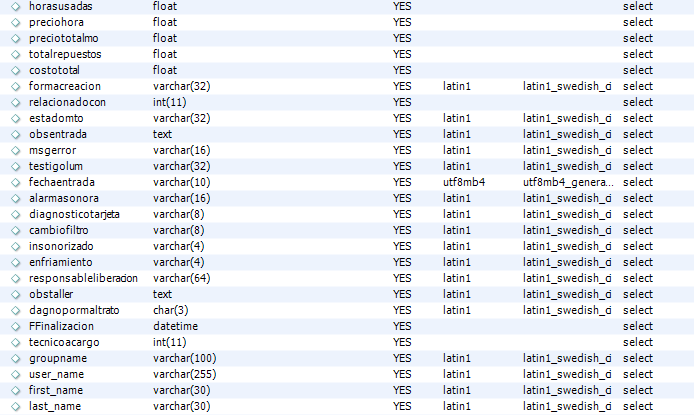Click select privilege in tecnicoacargo row
This screenshot has width=694, height=415.
coord(637,342)
